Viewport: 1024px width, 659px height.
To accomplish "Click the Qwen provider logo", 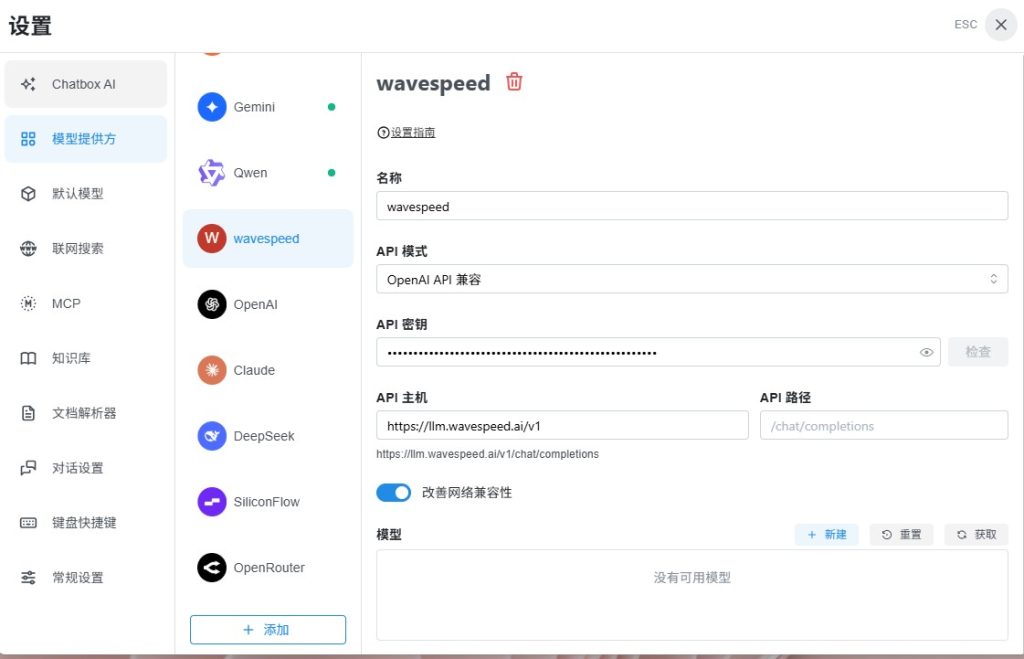I will coord(212,173).
